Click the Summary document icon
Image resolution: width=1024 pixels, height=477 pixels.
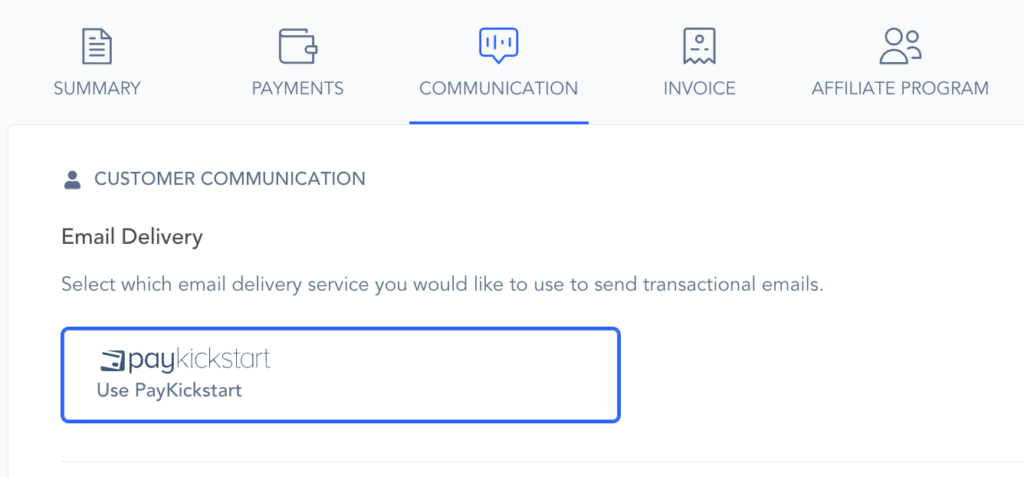(x=97, y=45)
